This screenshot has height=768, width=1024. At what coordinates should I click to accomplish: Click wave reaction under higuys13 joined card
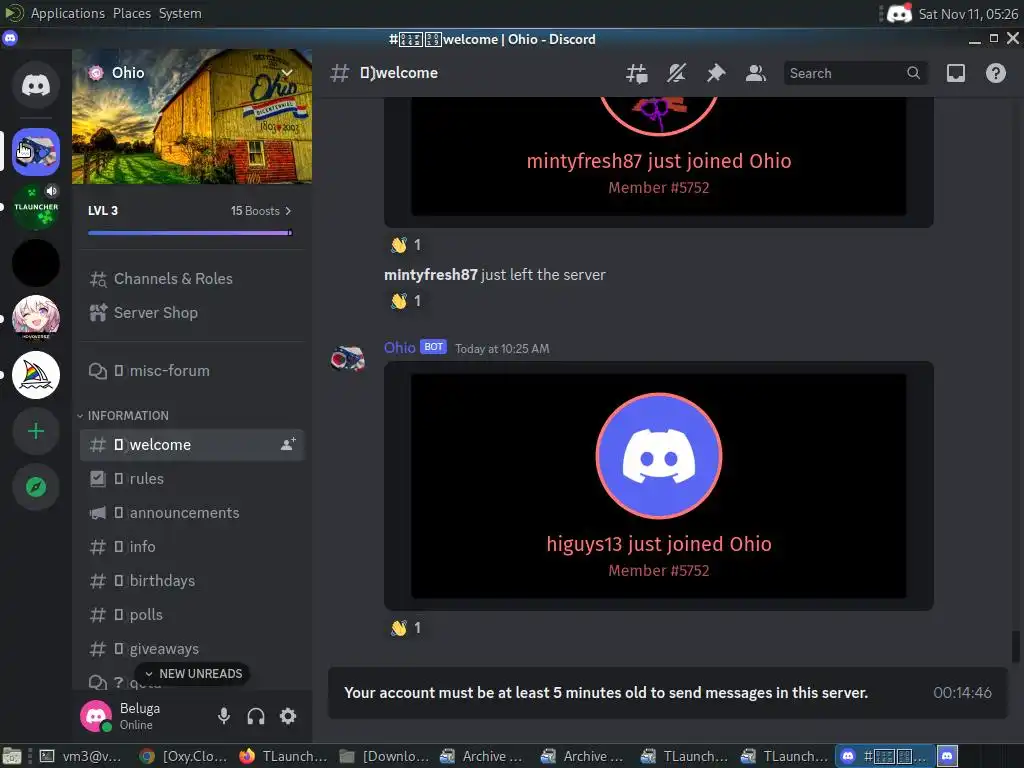click(406, 628)
